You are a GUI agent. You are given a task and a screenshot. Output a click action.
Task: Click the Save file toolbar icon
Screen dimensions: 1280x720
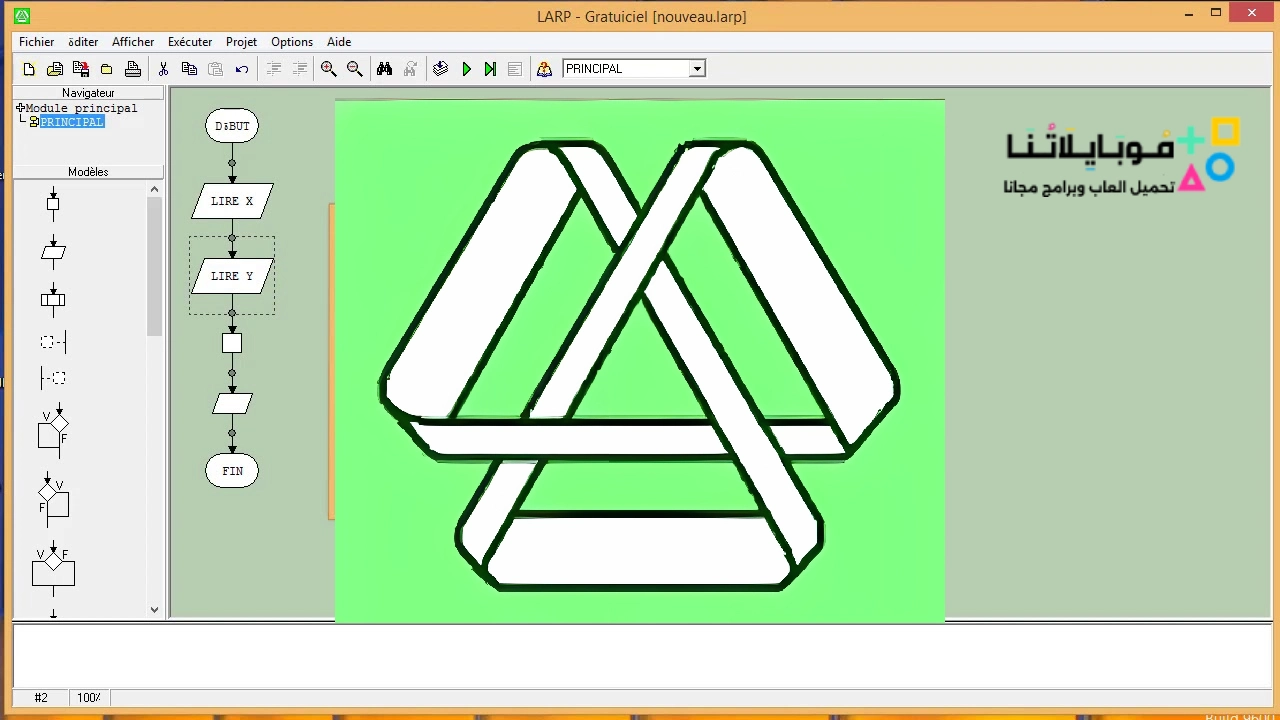coord(81,69)
